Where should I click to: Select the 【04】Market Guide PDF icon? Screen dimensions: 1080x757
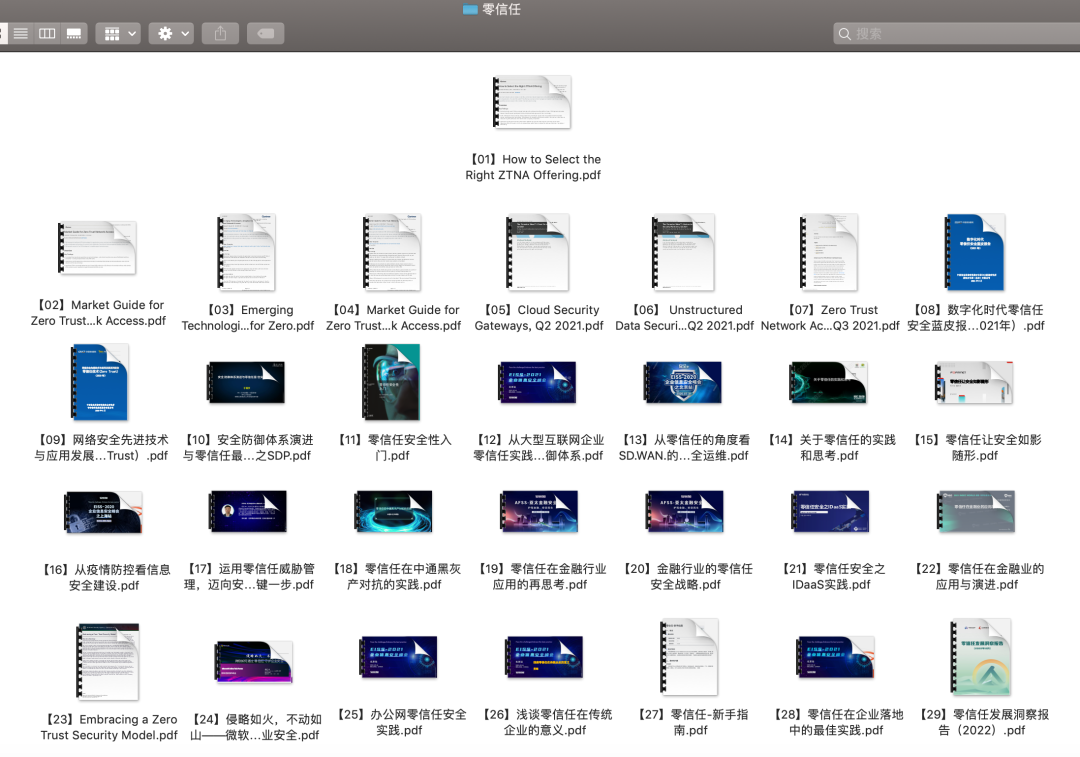393,252
